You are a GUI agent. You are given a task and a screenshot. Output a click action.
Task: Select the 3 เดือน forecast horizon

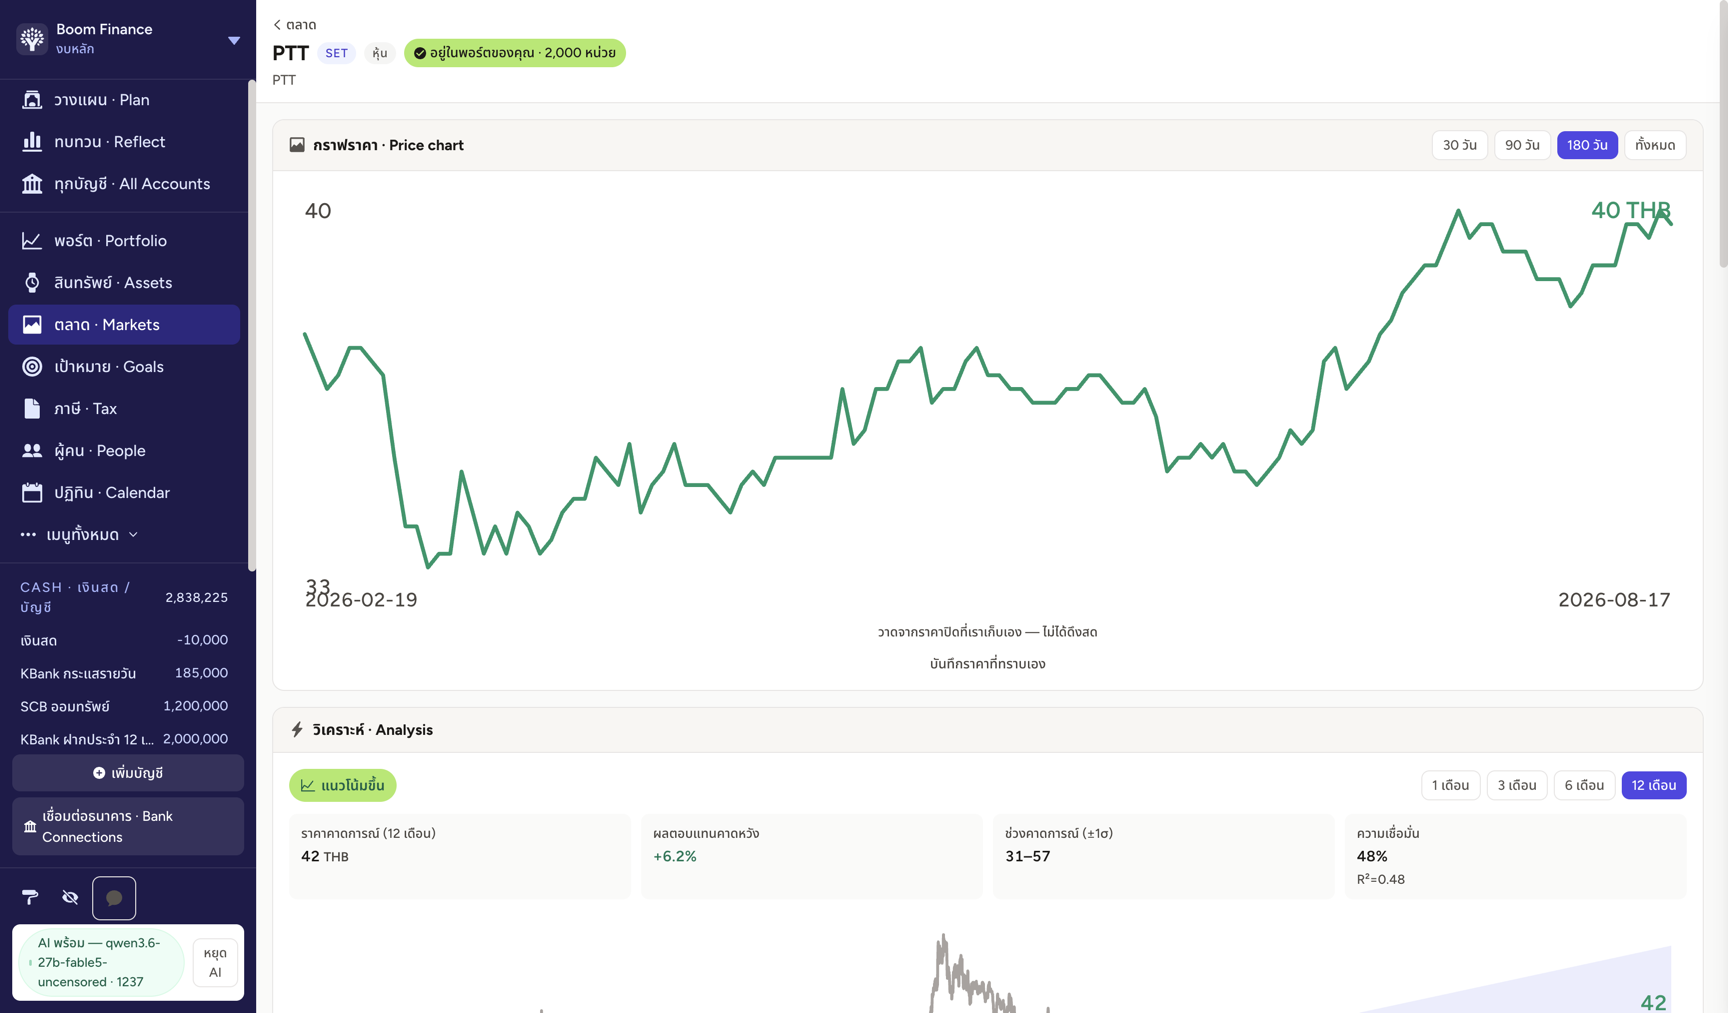click(x=1517, y=785)
